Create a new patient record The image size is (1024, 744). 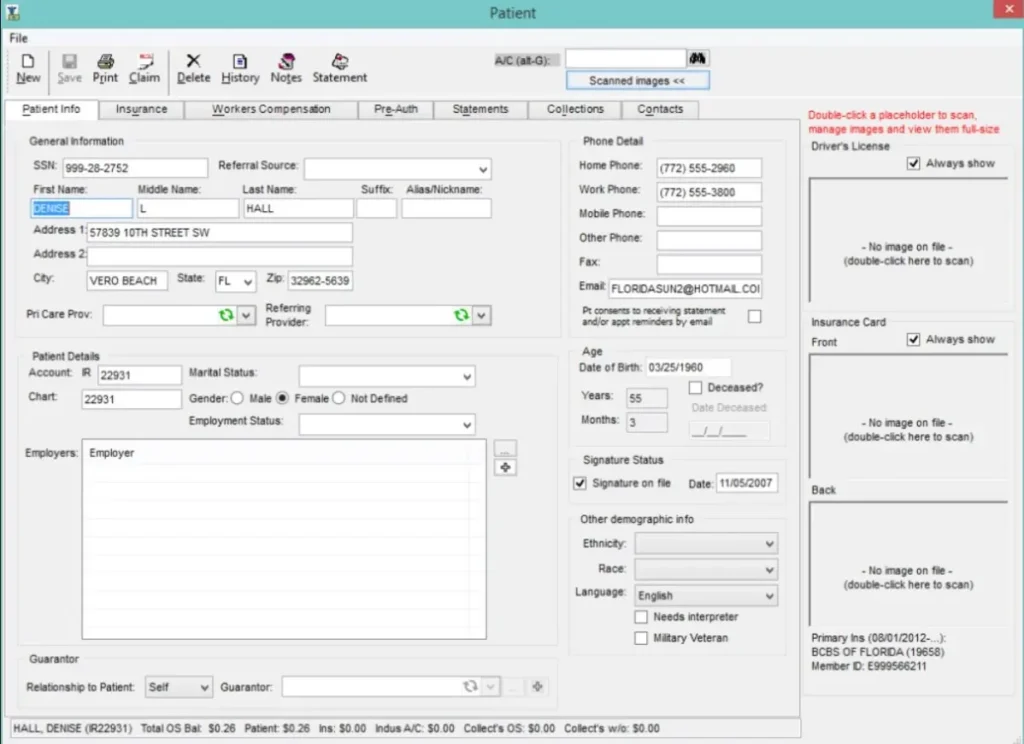pyautogui.click(x=27, y=67)
